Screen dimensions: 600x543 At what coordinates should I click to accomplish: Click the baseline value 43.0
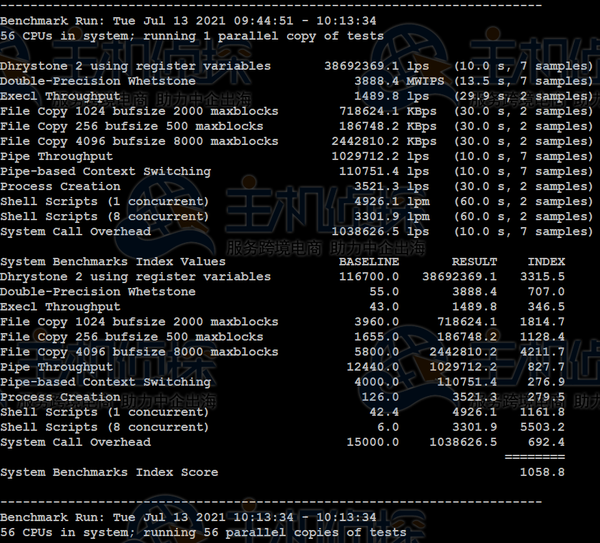pos(384,307)
